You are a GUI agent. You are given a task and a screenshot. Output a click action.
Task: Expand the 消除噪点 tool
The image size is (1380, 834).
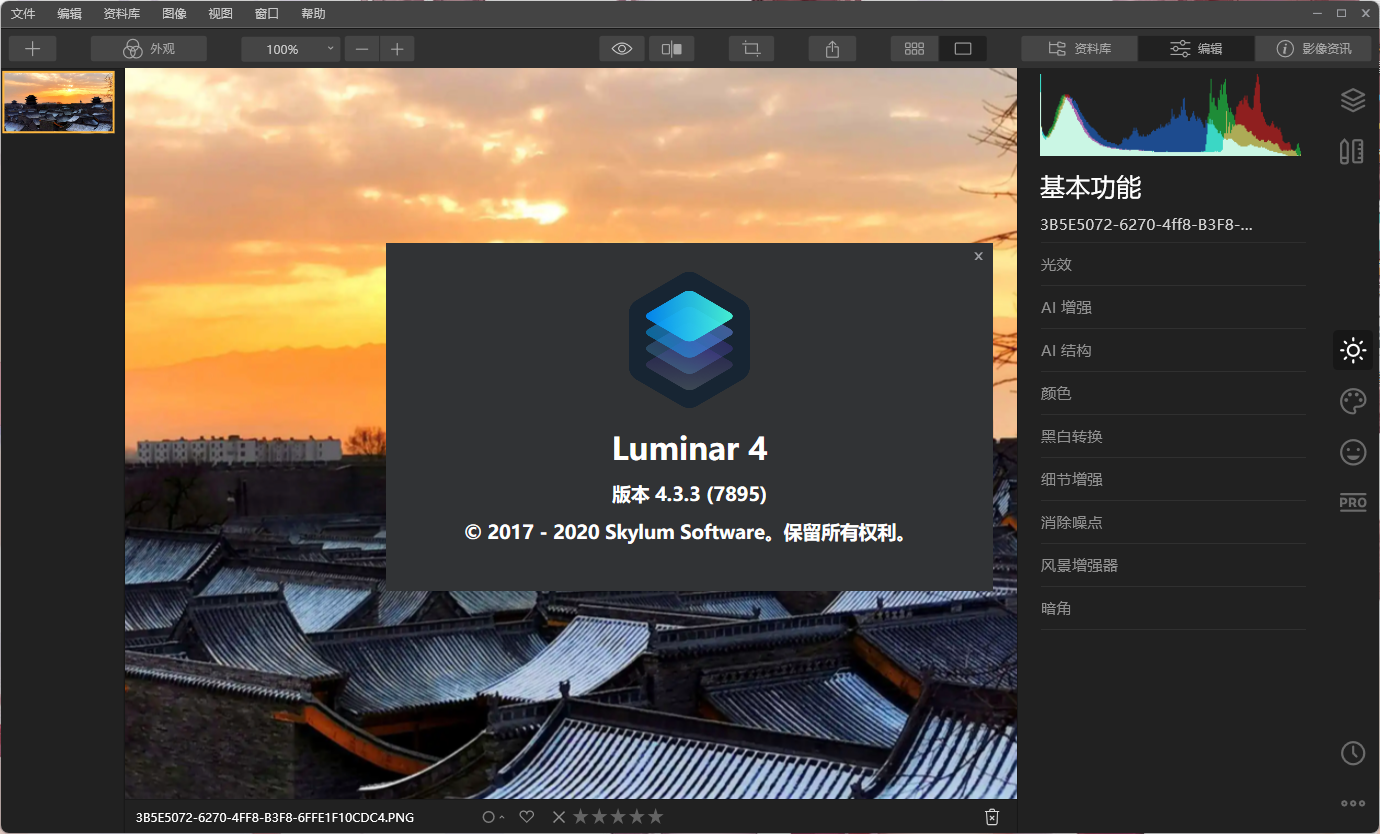tap(1173, 523)
